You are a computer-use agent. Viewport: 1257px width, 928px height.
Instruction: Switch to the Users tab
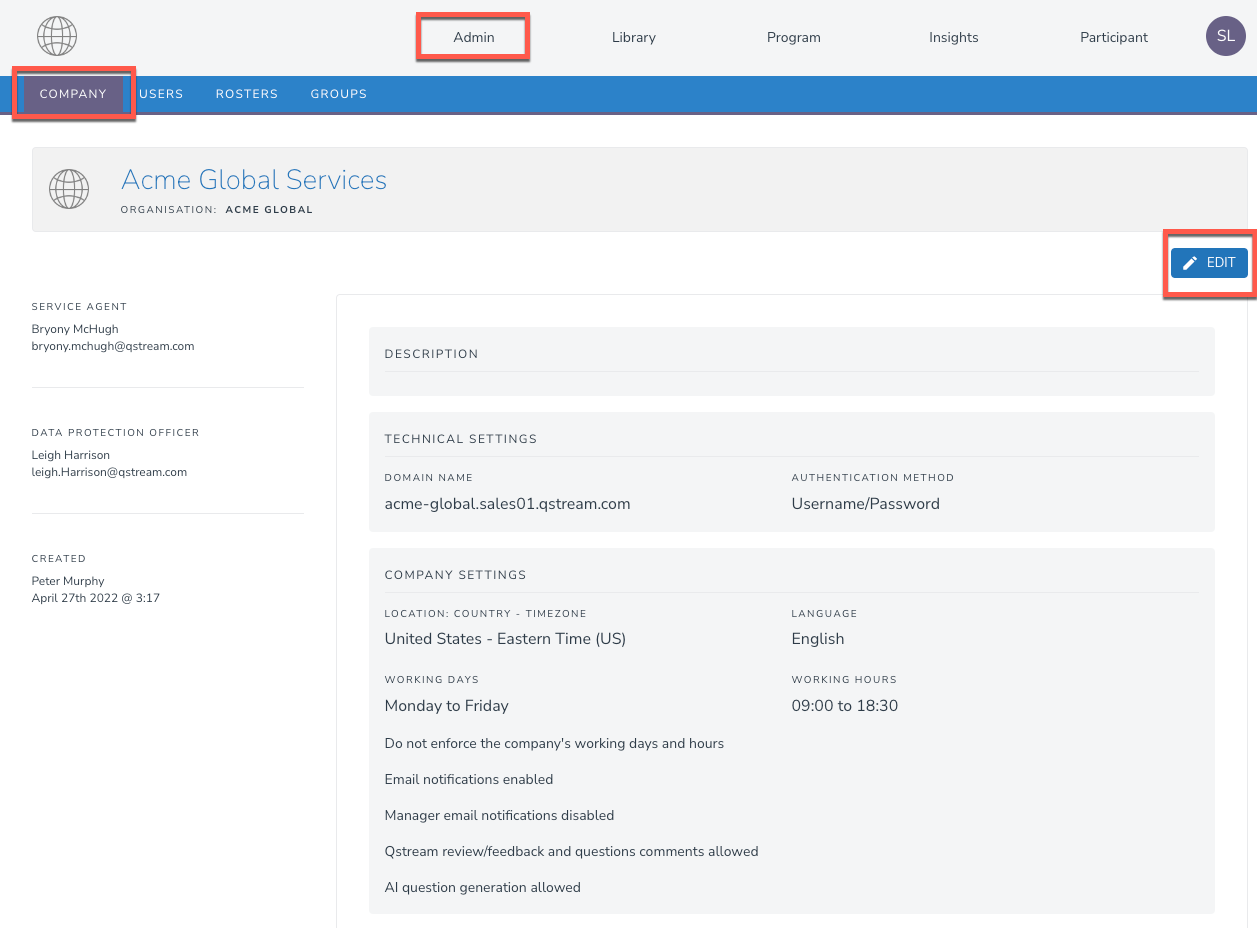161,94
